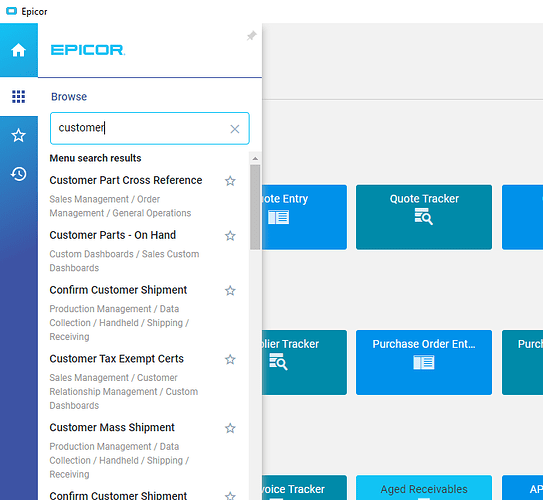Launch the Aged Receivables tile
The width and height of the screenshot is (543, 500).
point(424,488)
